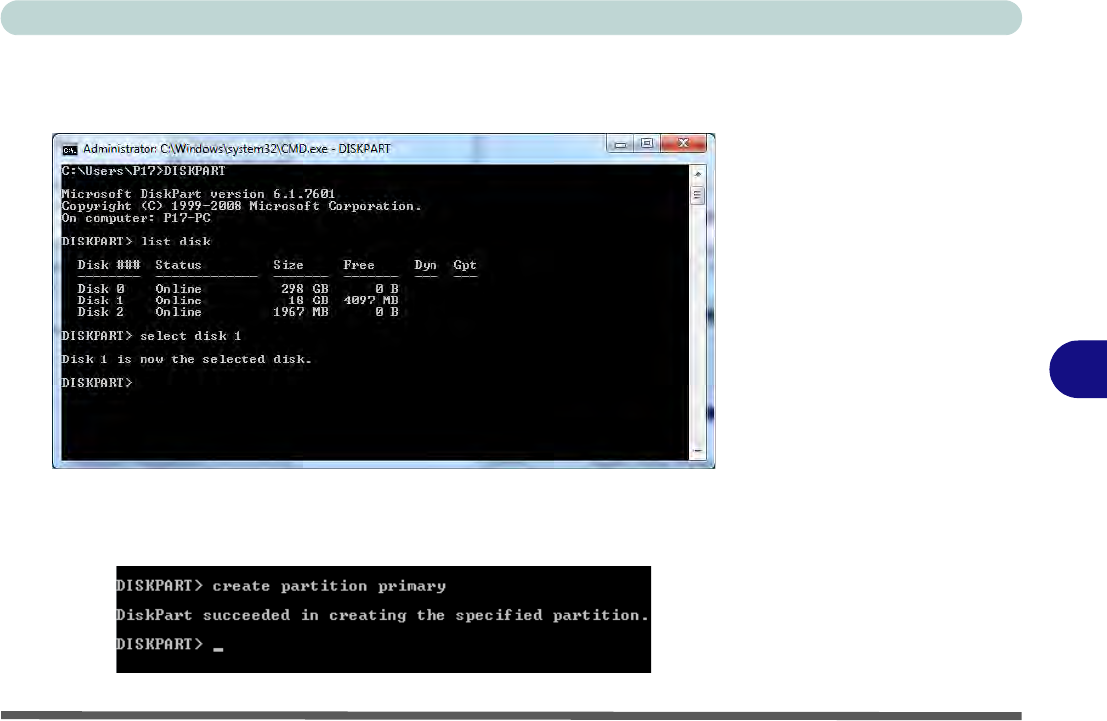Click the 'Status' column header
1107x721 pixels.
tap(178, 265)
